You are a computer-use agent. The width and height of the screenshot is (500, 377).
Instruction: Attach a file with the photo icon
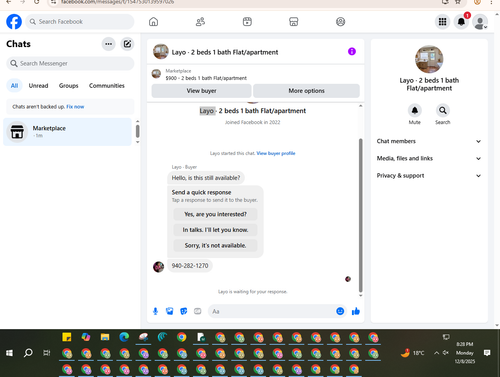coord(170,311)
